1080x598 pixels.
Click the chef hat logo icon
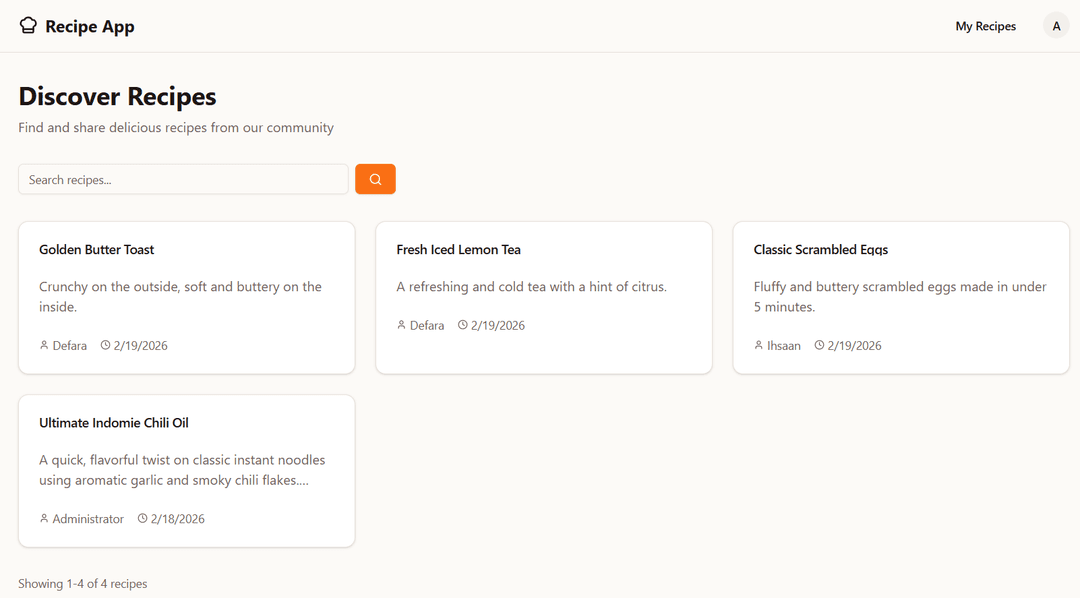click(28, 25)
